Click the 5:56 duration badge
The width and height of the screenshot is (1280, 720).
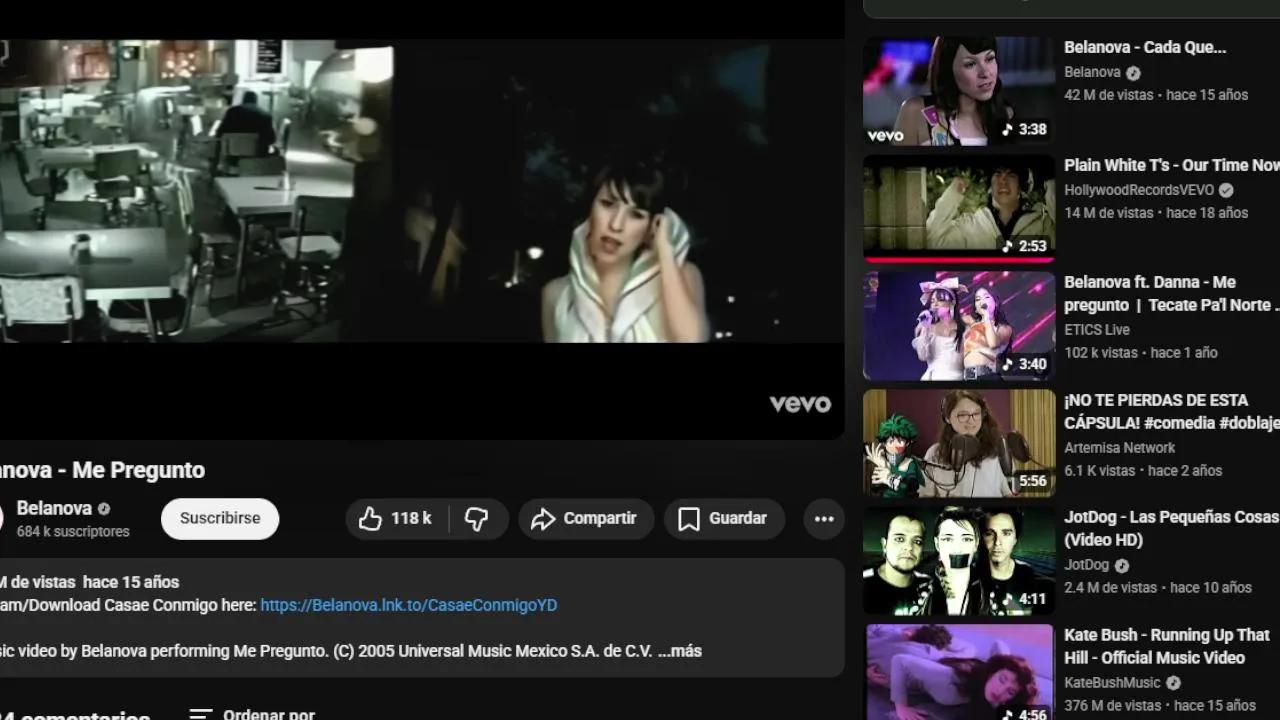1032,481
